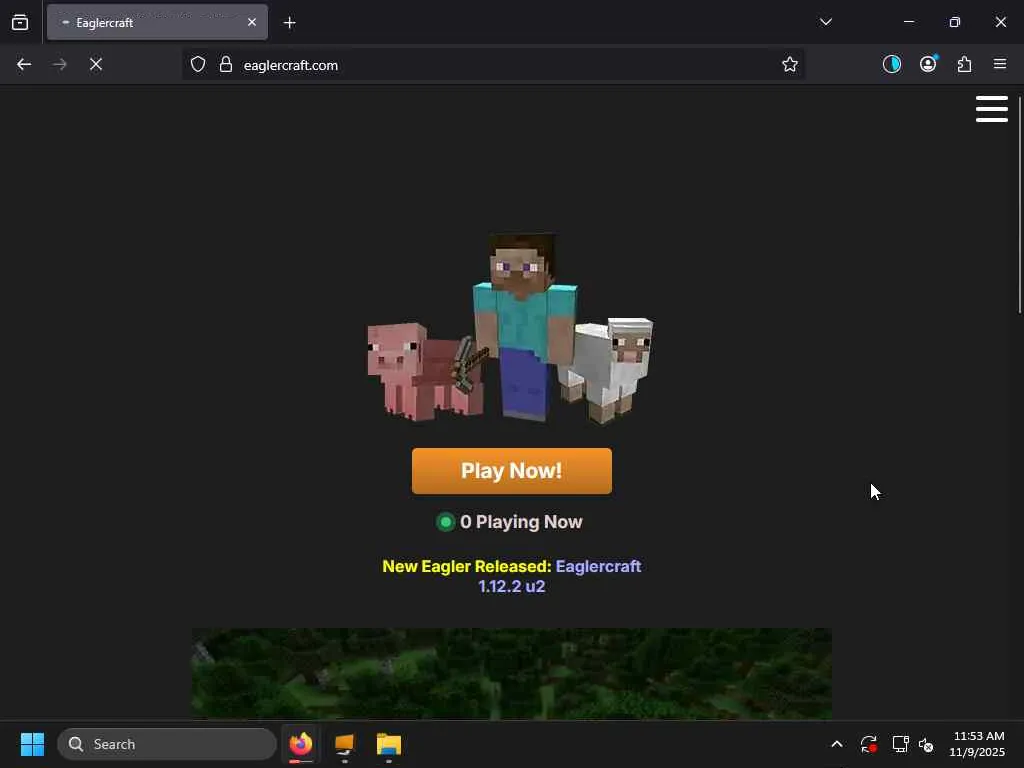
Task: Click the Steve with pig and sheep image
Action: click(511, 328)
